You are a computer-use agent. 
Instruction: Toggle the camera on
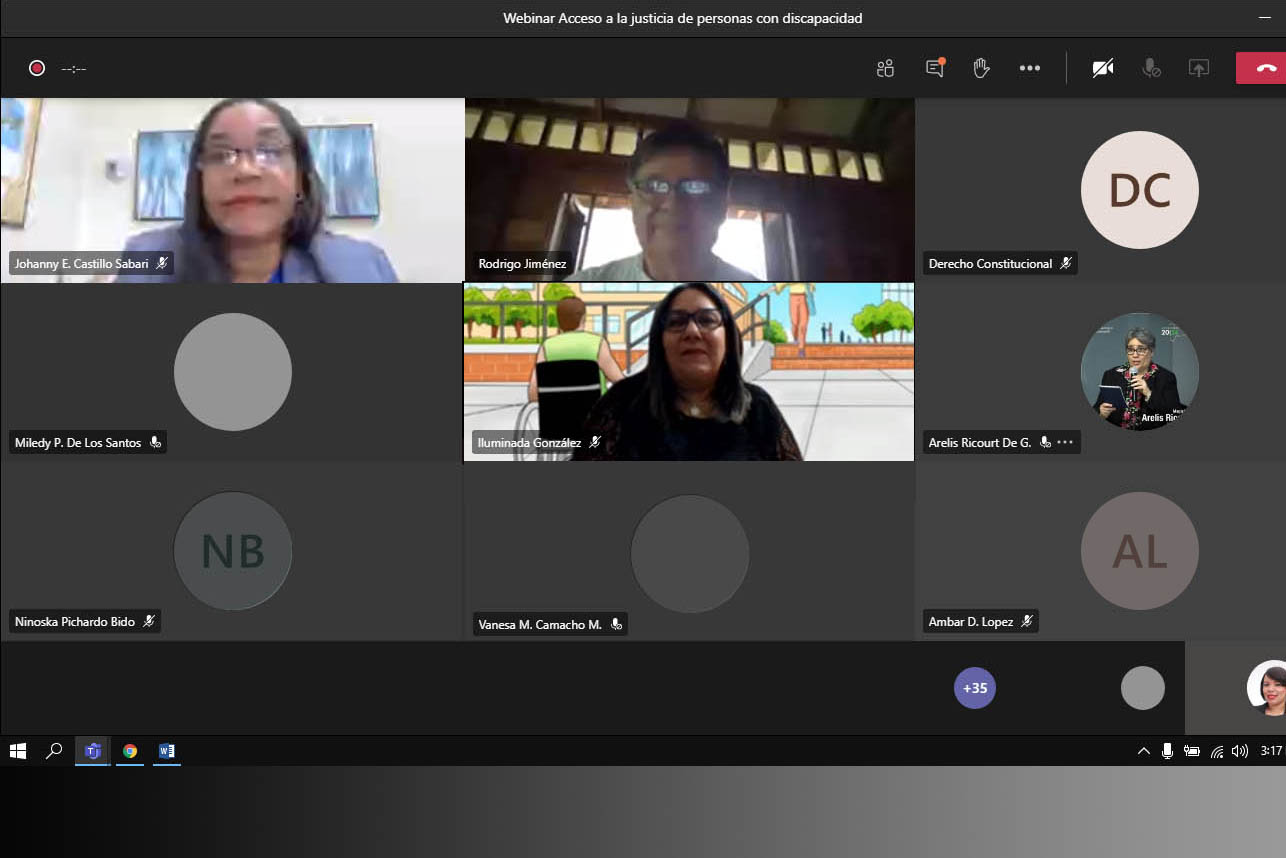1103,68
